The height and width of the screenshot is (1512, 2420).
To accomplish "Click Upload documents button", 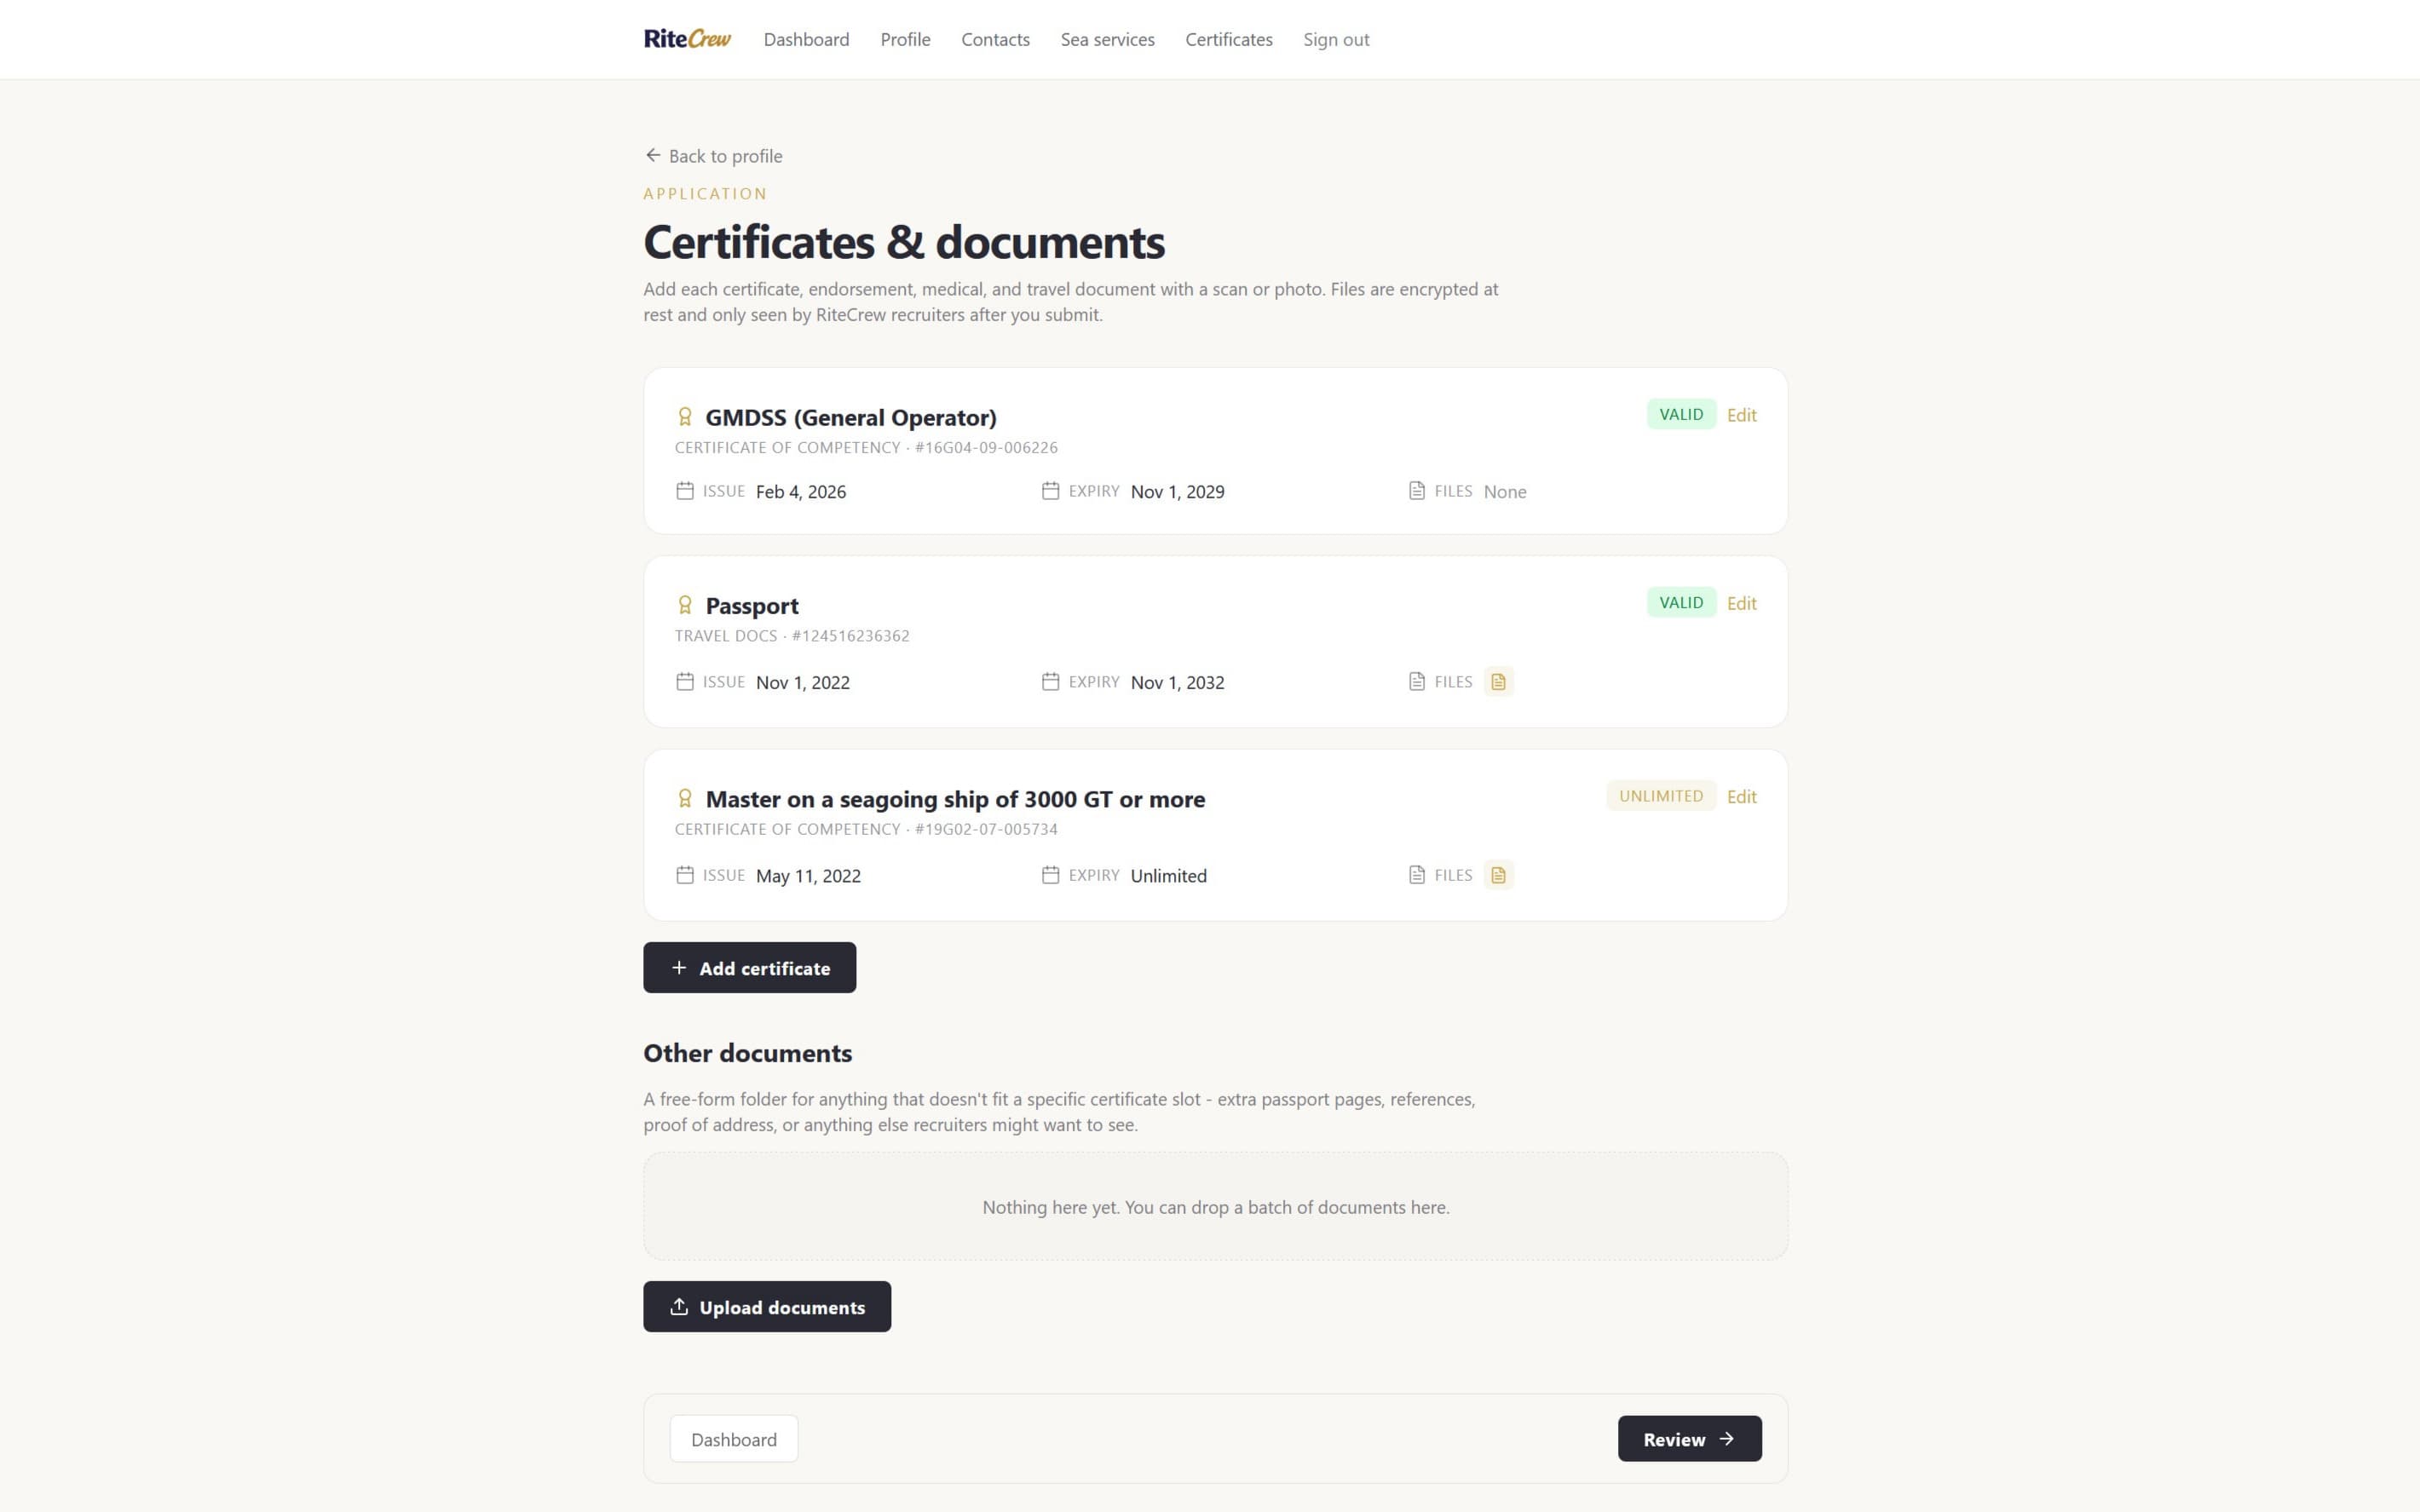I will (x=767, y=1306).
